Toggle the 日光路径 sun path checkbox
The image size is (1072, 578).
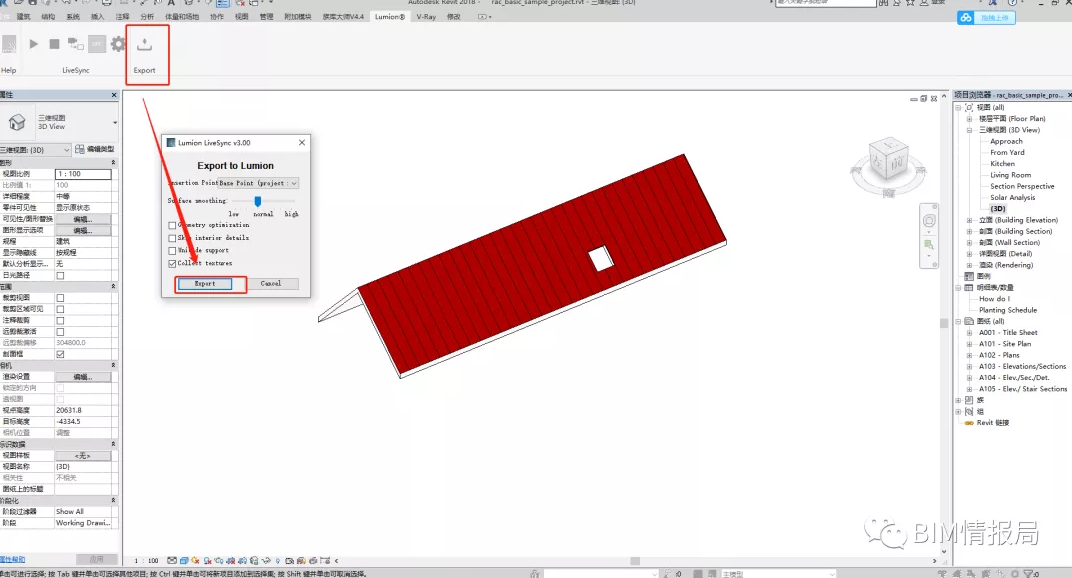coord(60,276)
